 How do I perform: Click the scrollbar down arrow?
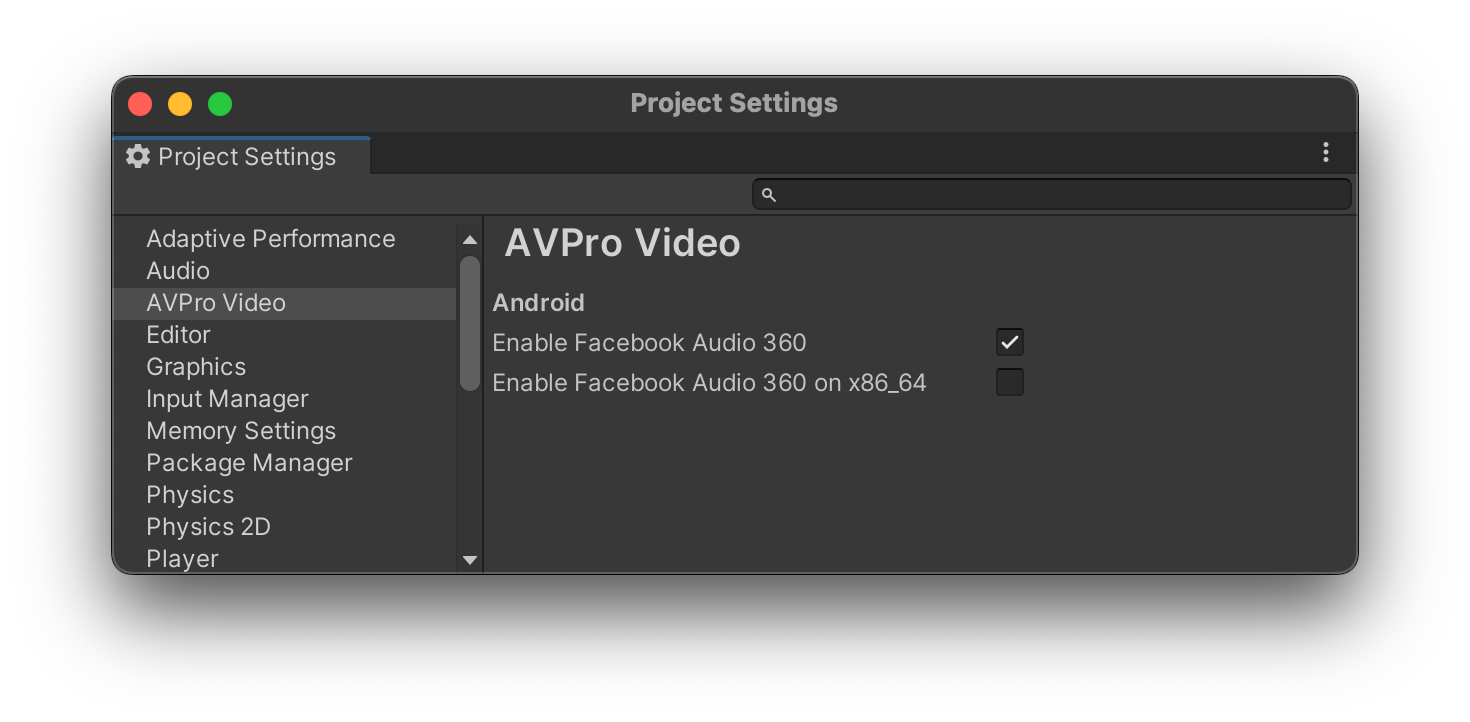tap(469, 560)
